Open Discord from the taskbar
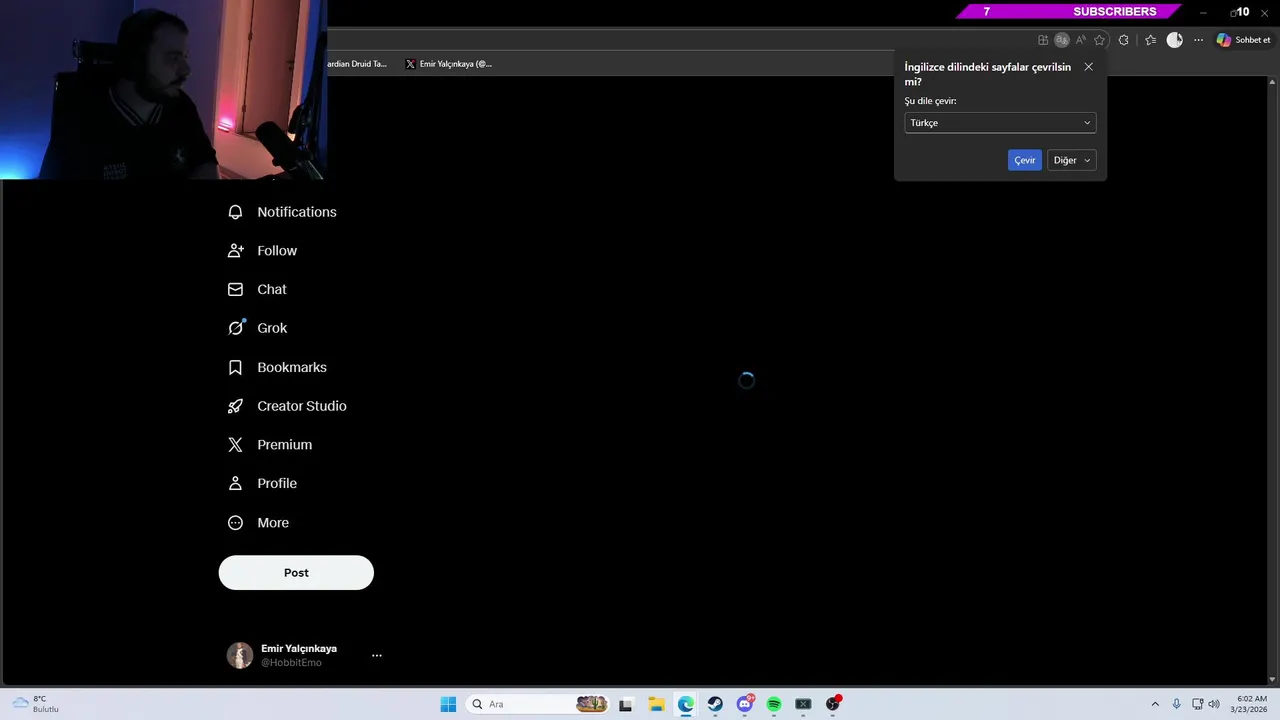The width and height of the screenshot is (1280, 720). [x=745, y=704]
